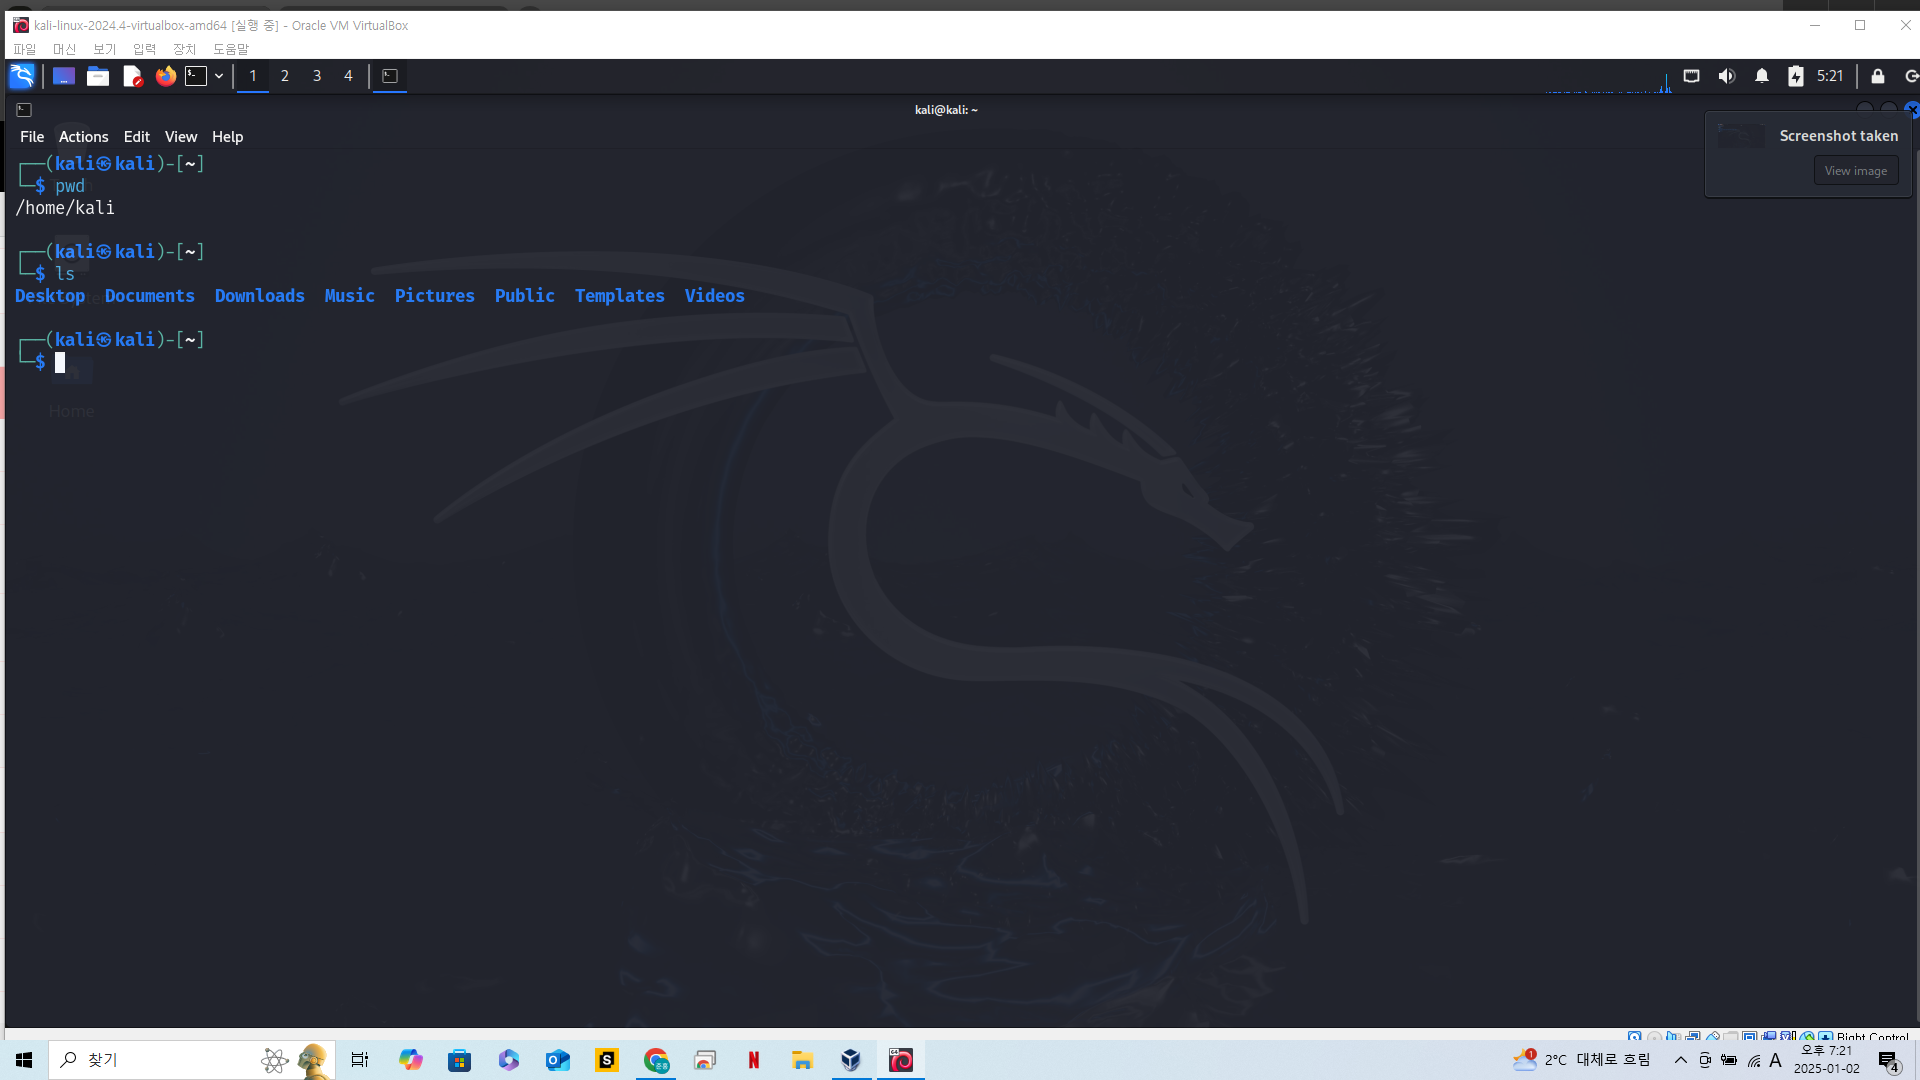Launch terminal emulator from panel
1920x1080 pixels.
tap(196, 76)
